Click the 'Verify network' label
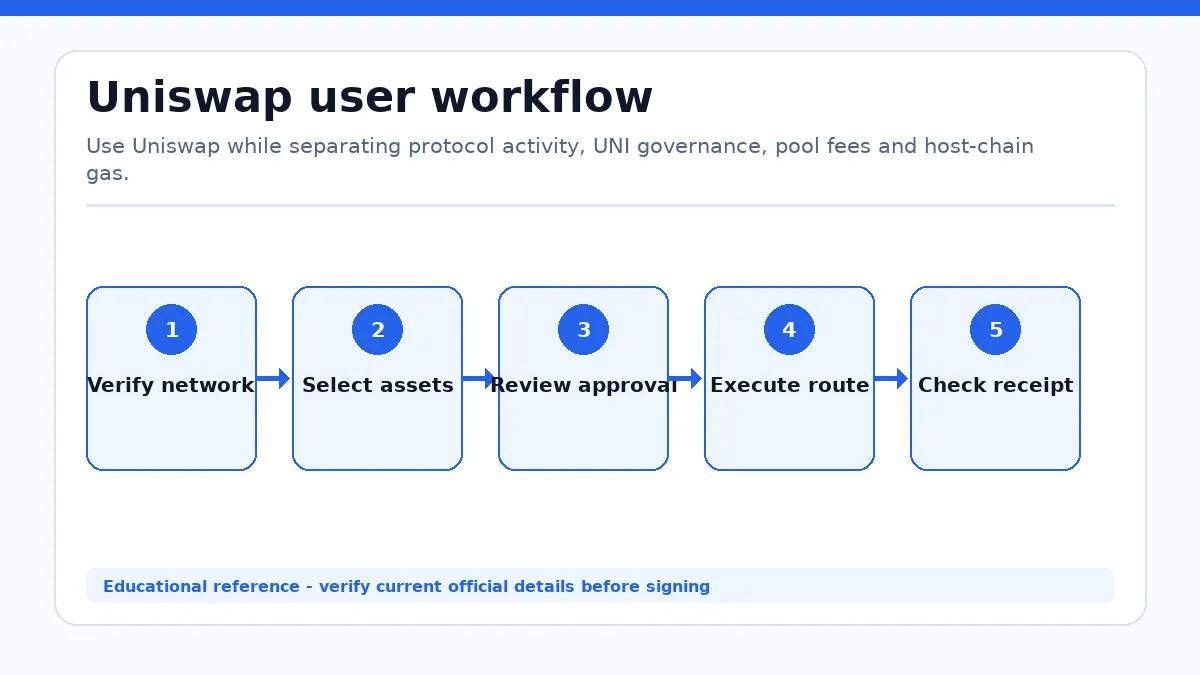Image resolution: width=1200 pixels, height=675 pixels. coord(171,385)
